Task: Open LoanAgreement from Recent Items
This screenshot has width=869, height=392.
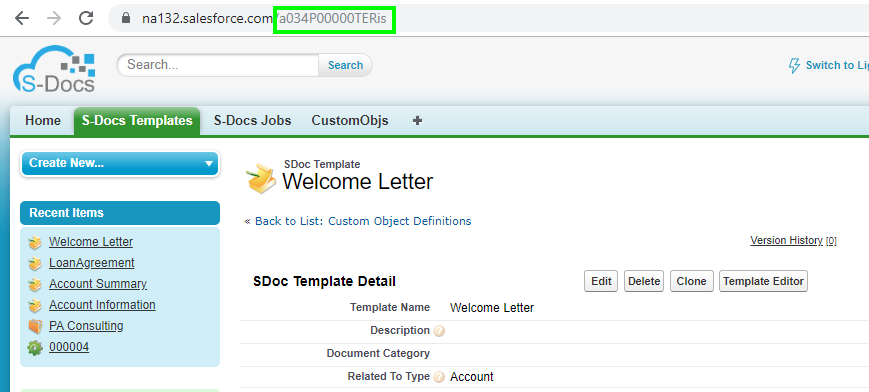Action: click(91, 263)
